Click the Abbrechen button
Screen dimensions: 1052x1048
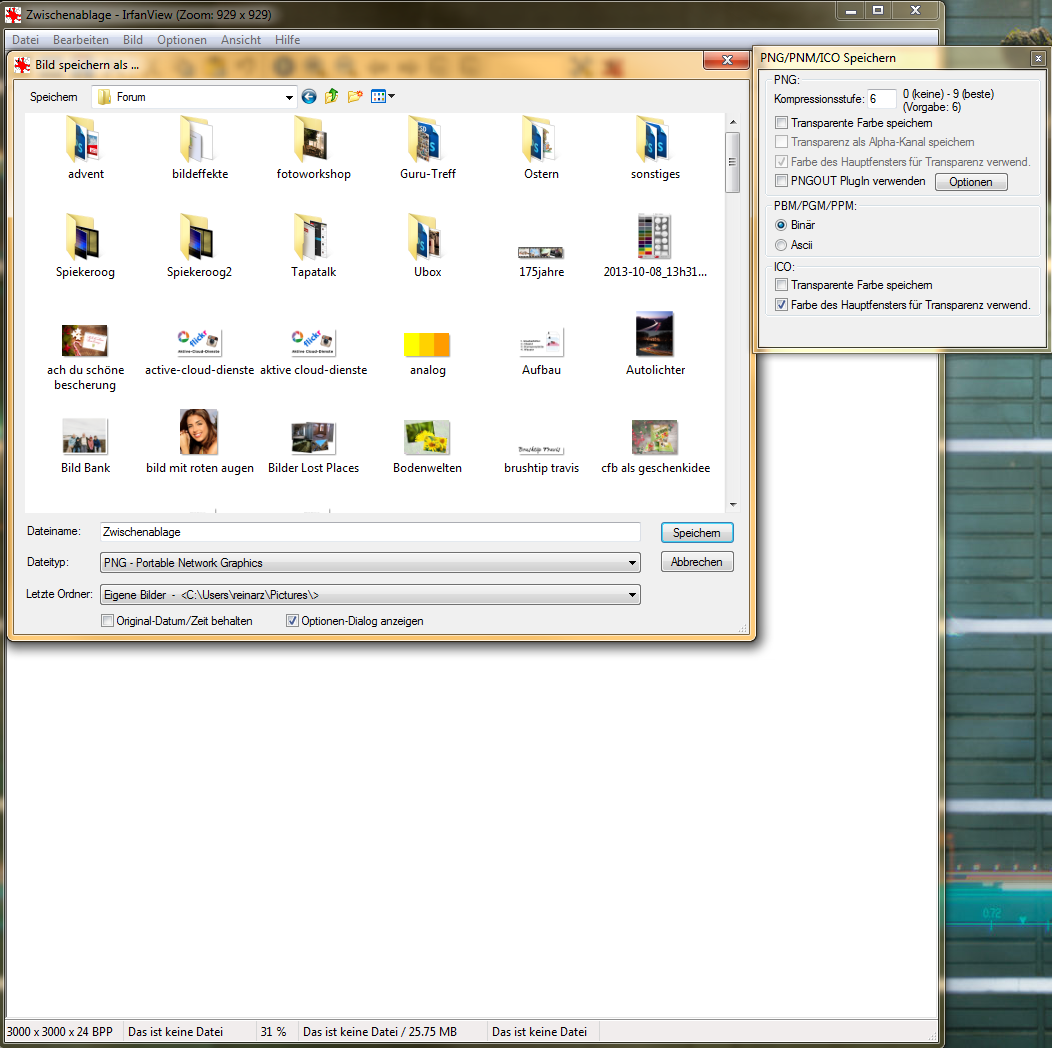[697, 562]
